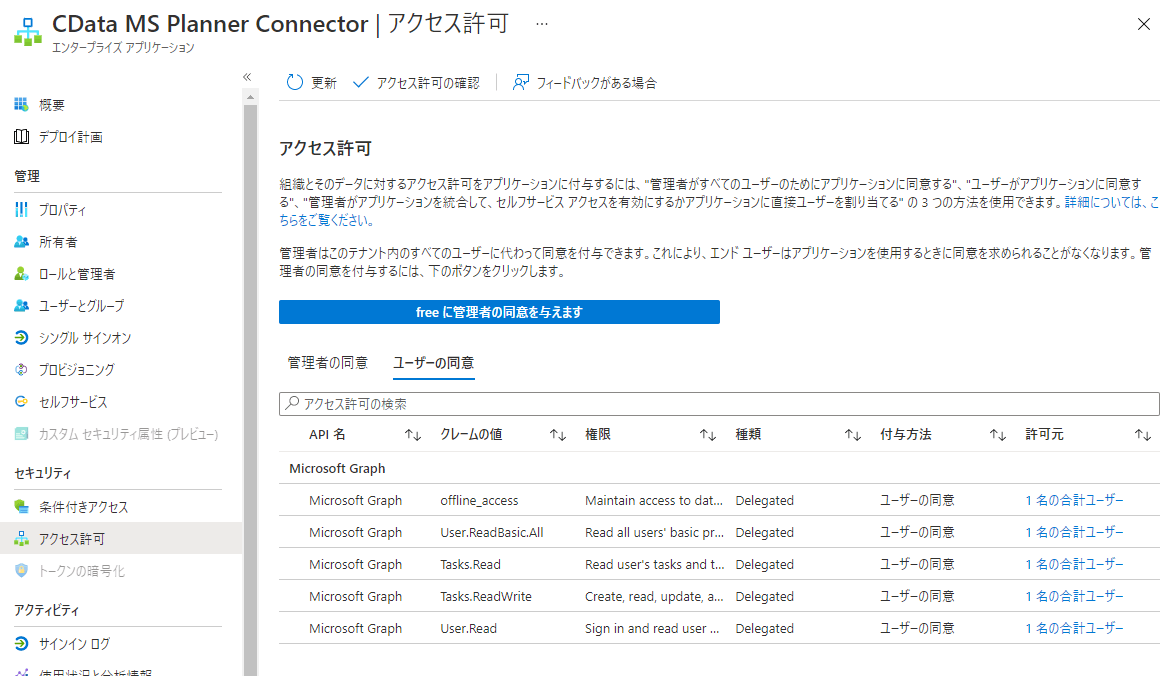Go to ユーザーとグループ in the sidebar
This screenshot has width=1168, height=676.
point(82,306)
